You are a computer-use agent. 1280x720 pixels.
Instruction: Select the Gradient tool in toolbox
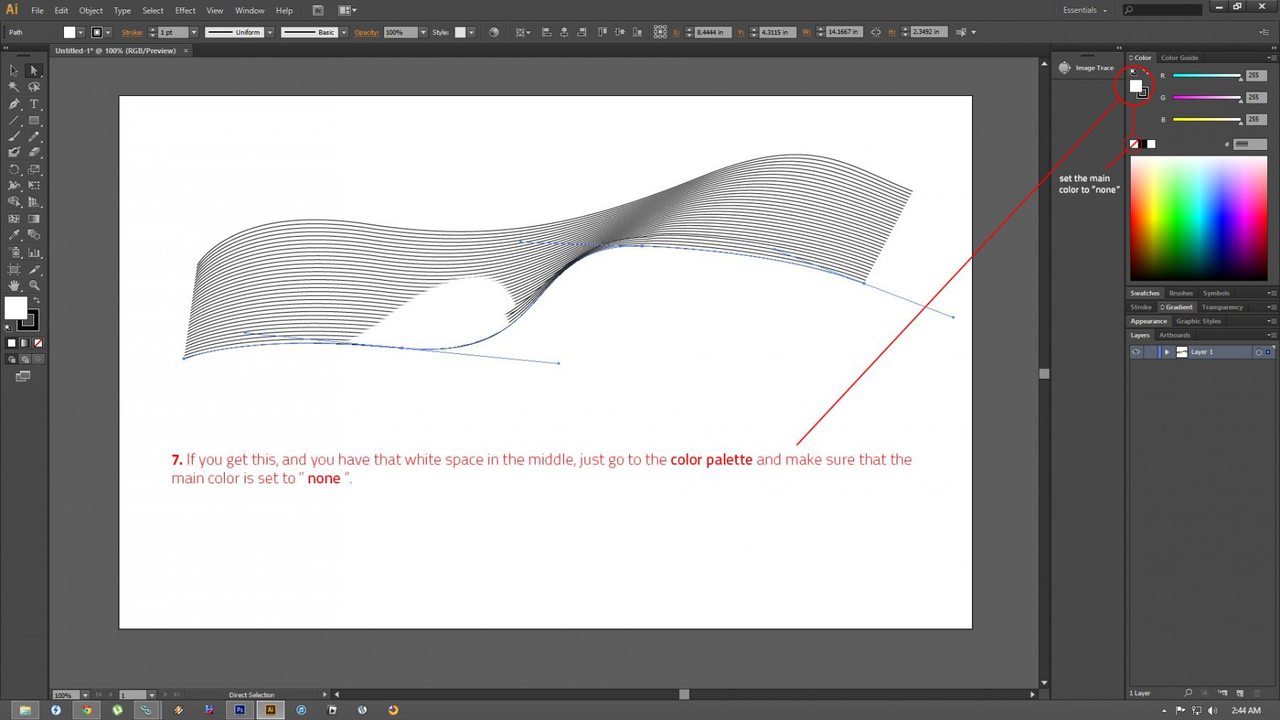point(33,219)
